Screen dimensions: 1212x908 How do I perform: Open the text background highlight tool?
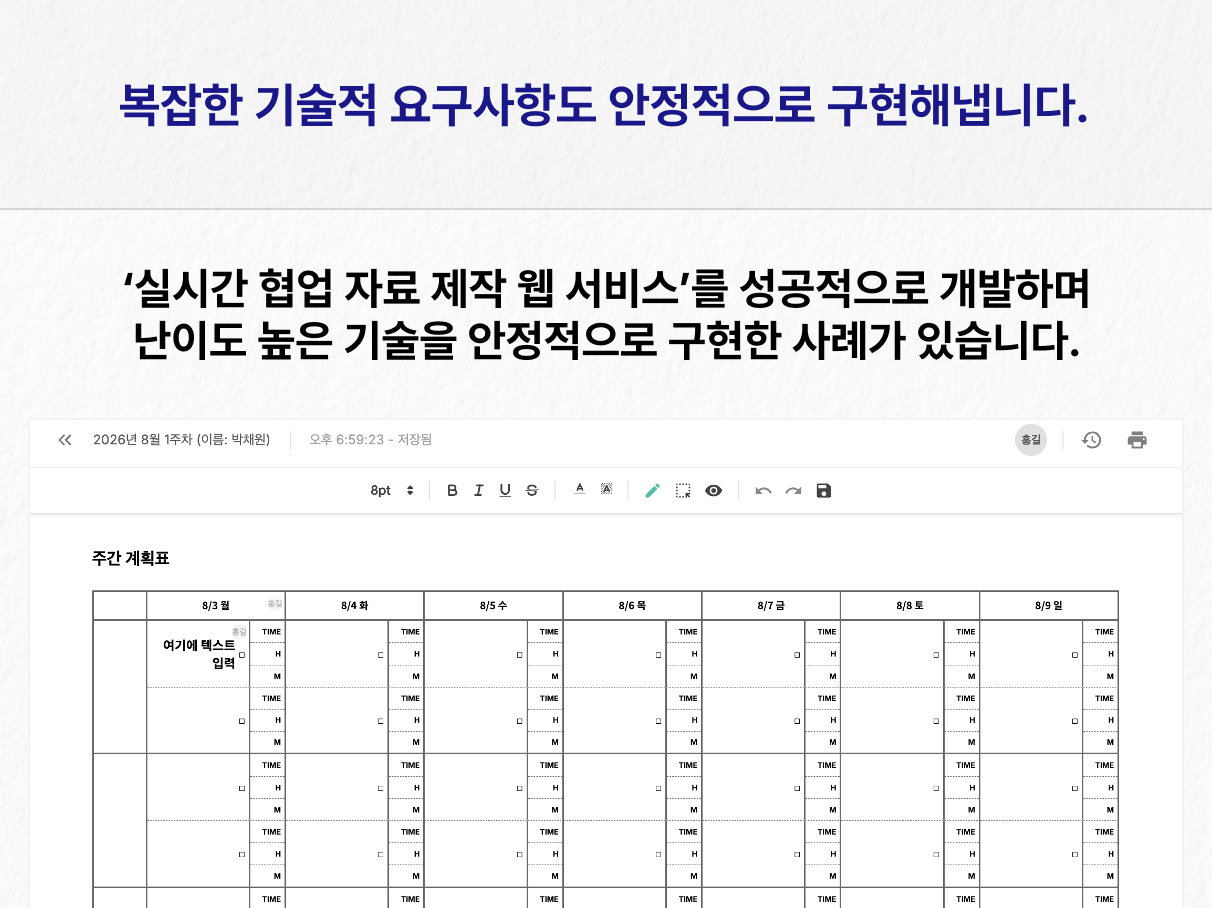pyautogui.click(x=606, y=489)
